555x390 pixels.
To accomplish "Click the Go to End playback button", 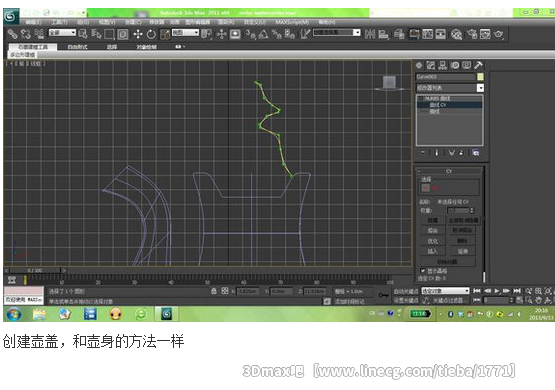I will pos(517,291).
